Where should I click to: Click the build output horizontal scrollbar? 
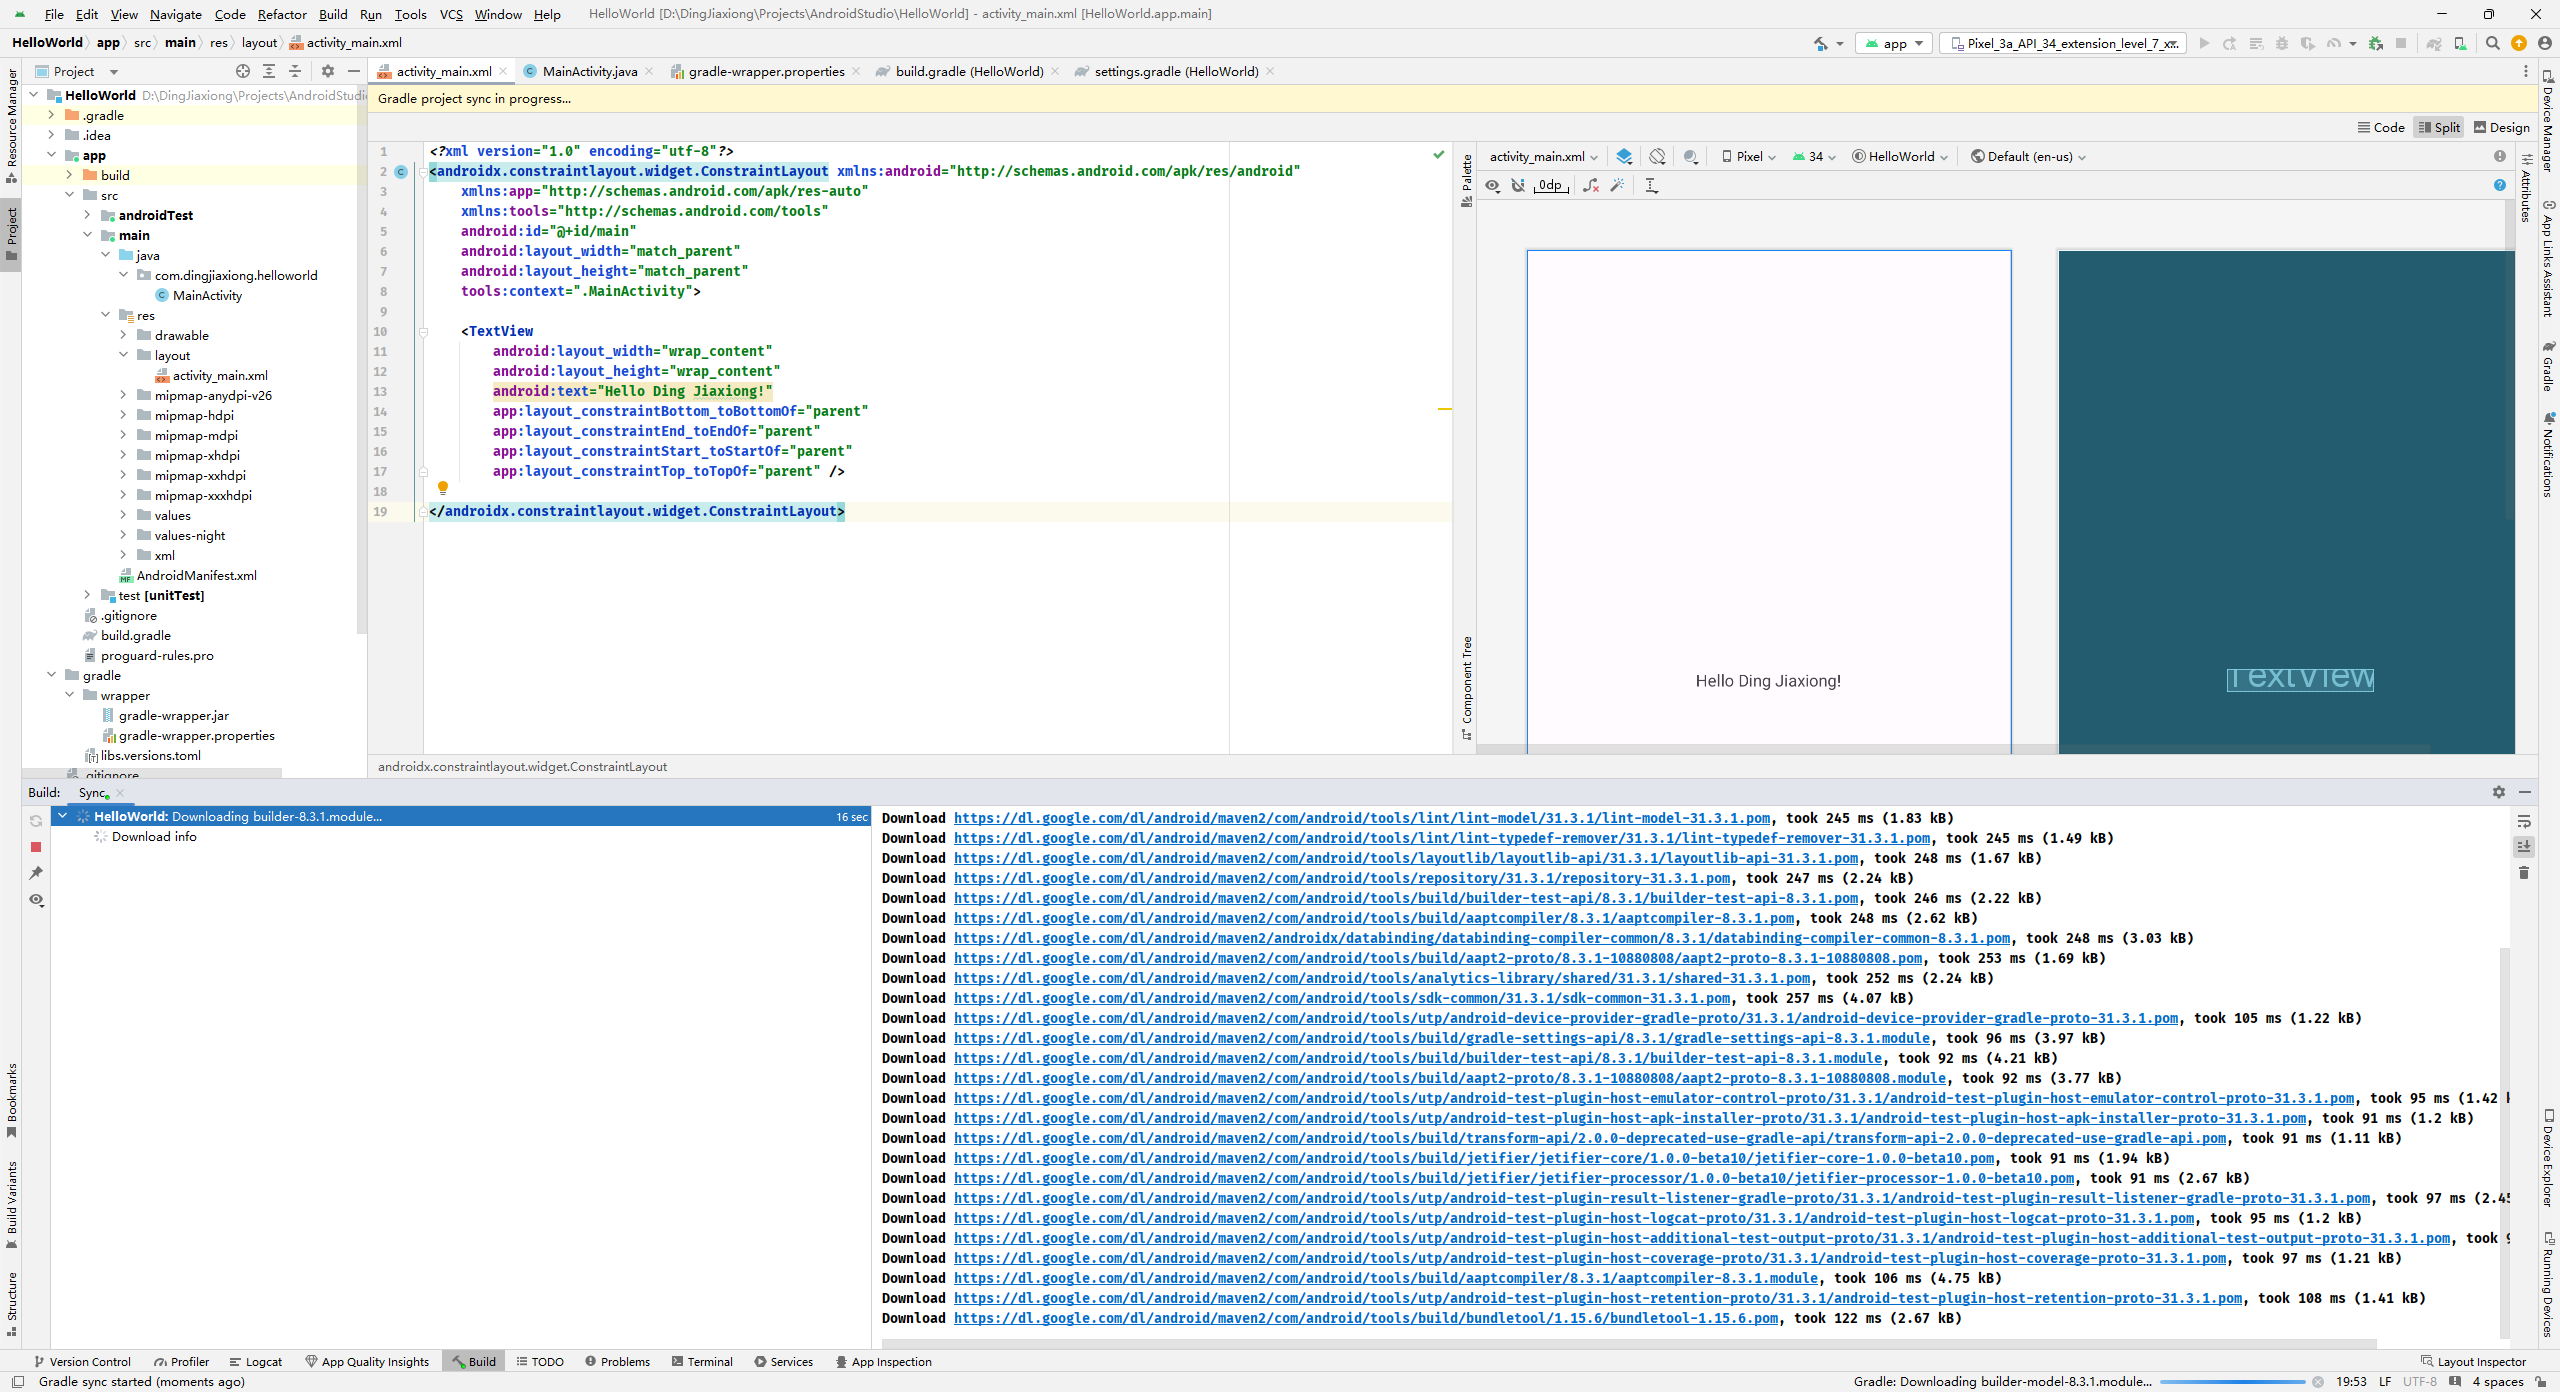pyautogui.click(x=1628, y=1343)
